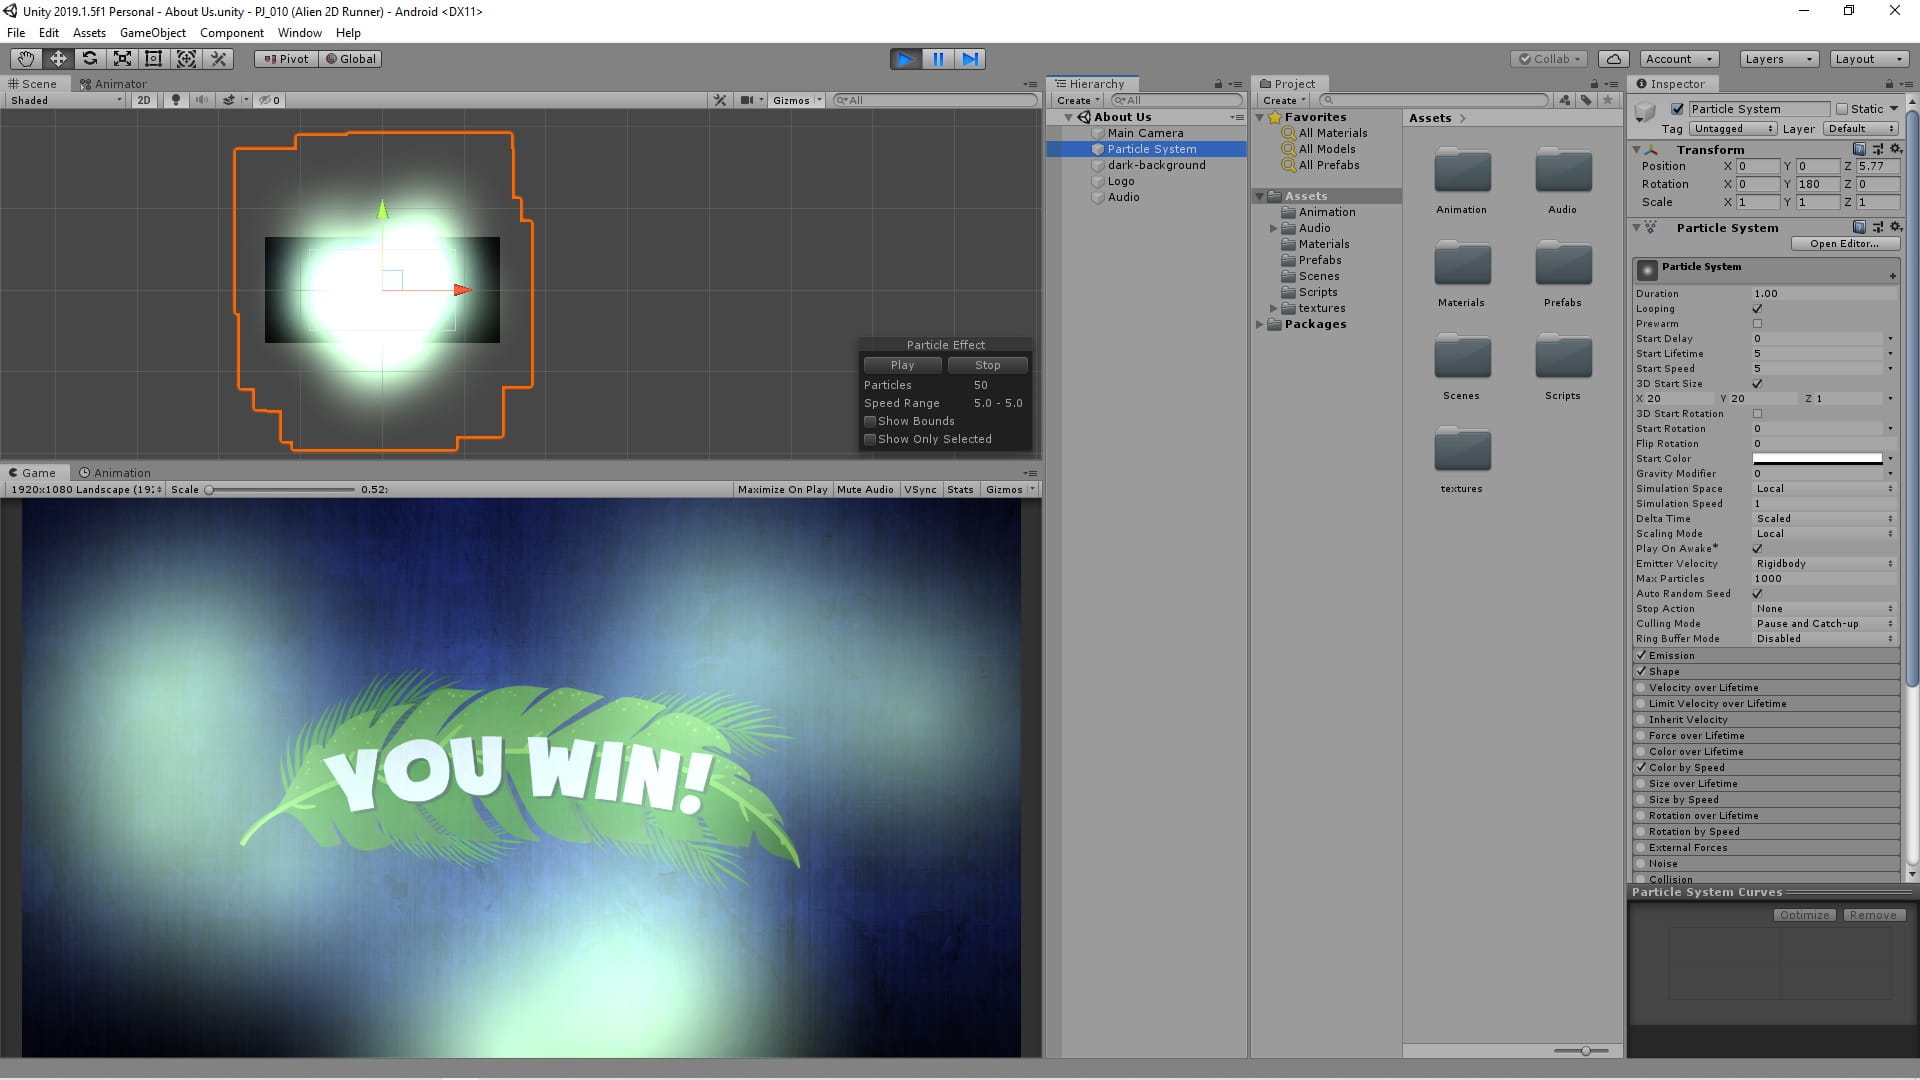Toggle scene lighting bulb icon
The image size is (1920, 1080).
(x=176, y=100)
